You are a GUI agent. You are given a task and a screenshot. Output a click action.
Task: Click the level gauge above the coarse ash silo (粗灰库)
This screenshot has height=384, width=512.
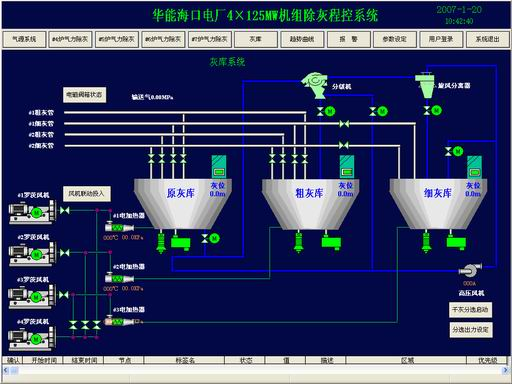click(347, 167)
